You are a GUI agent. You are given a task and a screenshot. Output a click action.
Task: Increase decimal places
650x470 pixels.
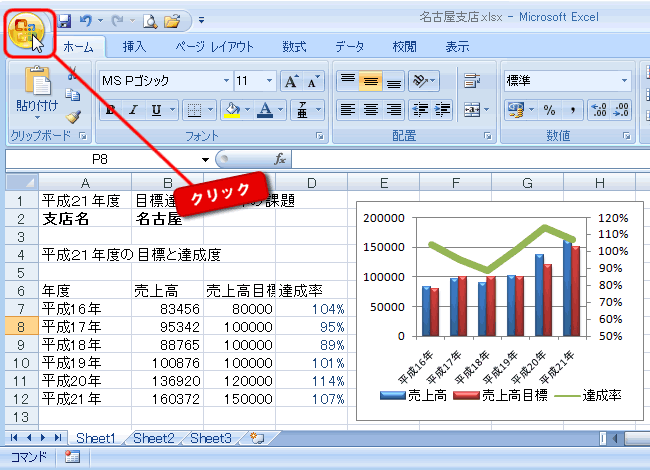(x=599, y=110)
